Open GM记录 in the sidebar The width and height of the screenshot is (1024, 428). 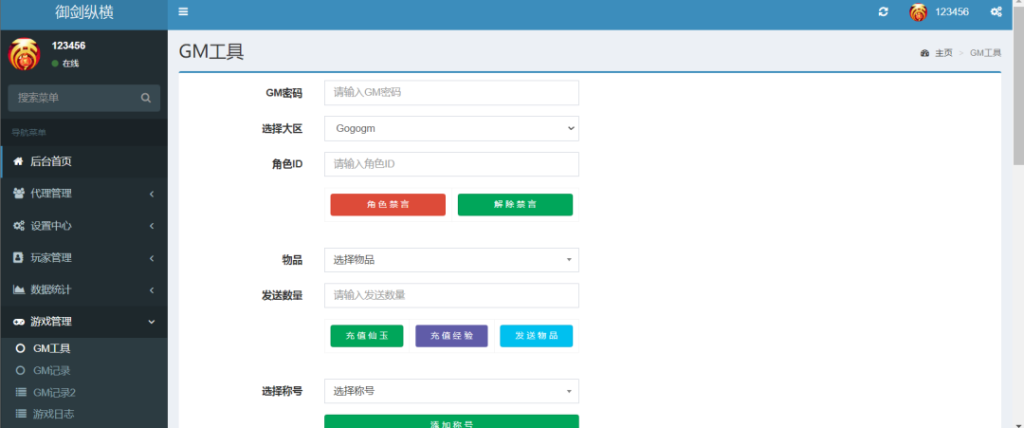click(52, 370)
